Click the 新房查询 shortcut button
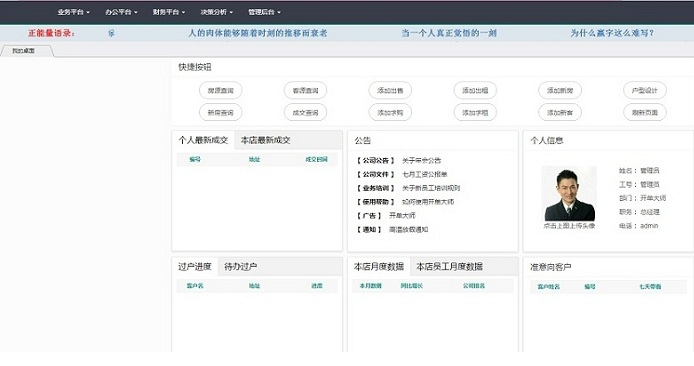The image size is (694, 366). click(220, 112)
